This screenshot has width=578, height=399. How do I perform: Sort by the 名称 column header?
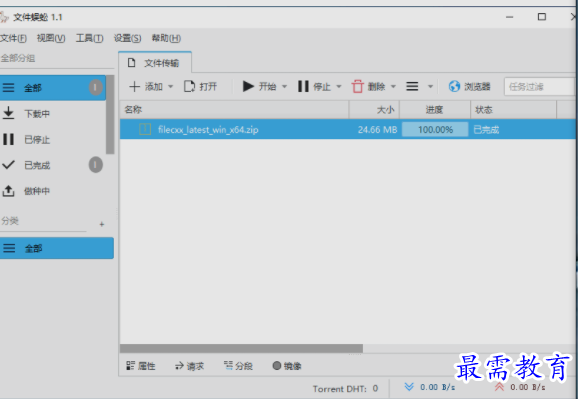(234, 110)
